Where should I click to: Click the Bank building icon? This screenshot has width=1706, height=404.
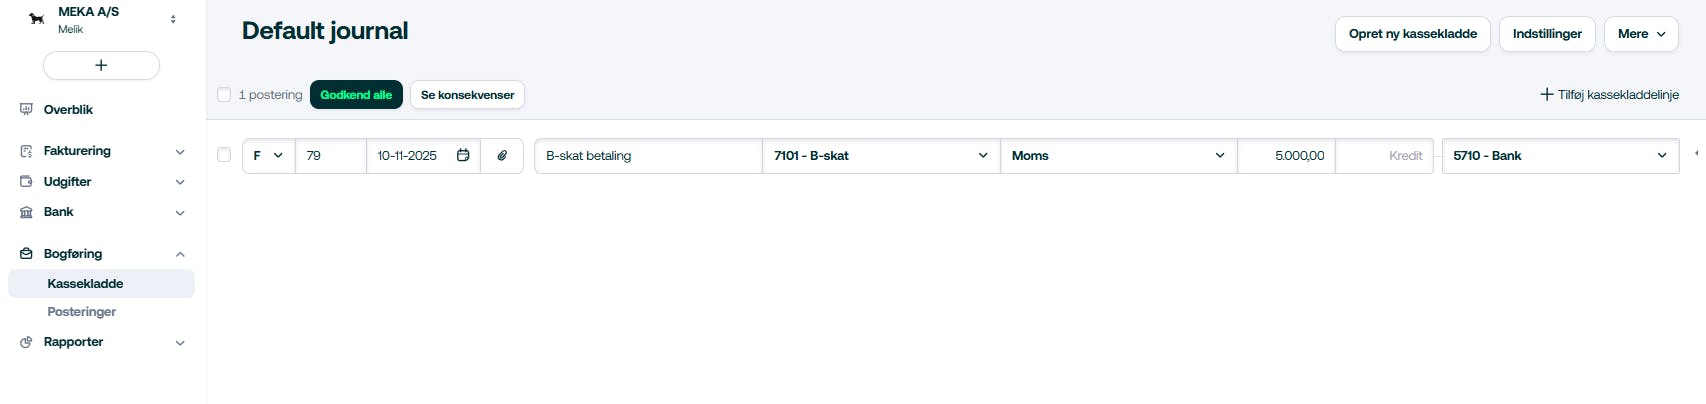tap(26, 212)
